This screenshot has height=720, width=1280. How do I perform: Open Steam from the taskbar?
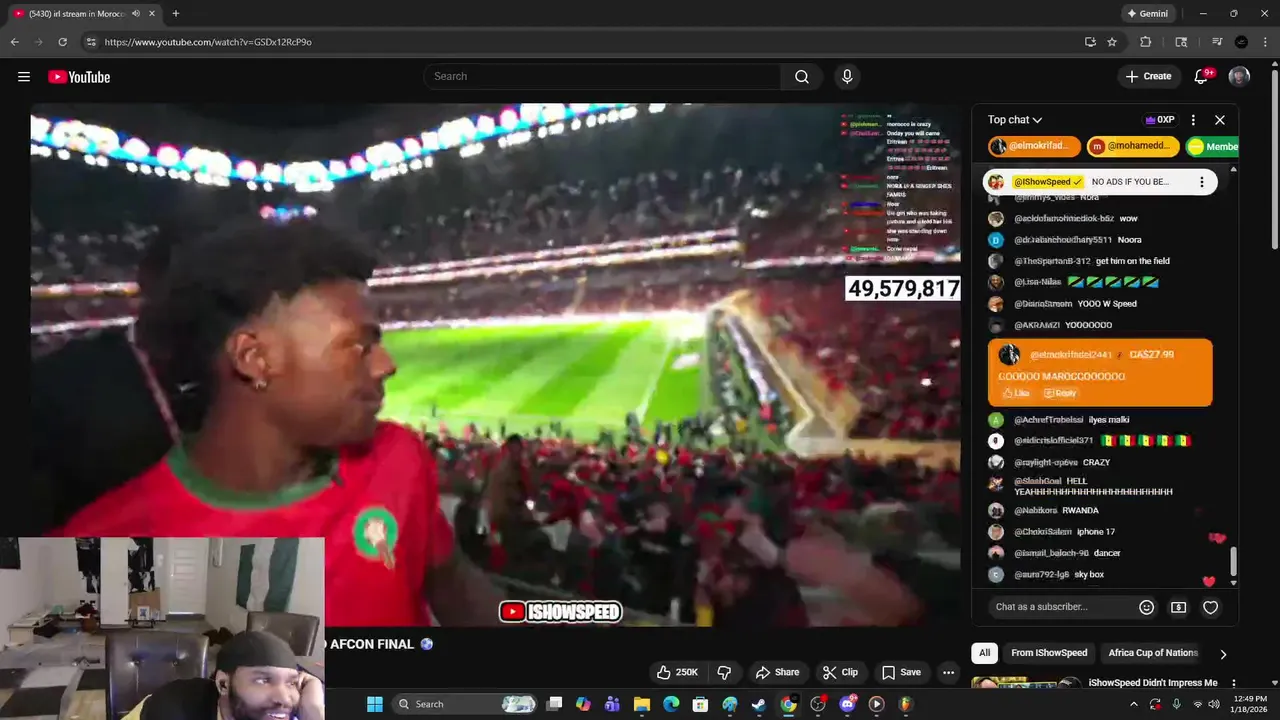pos(759,704)
